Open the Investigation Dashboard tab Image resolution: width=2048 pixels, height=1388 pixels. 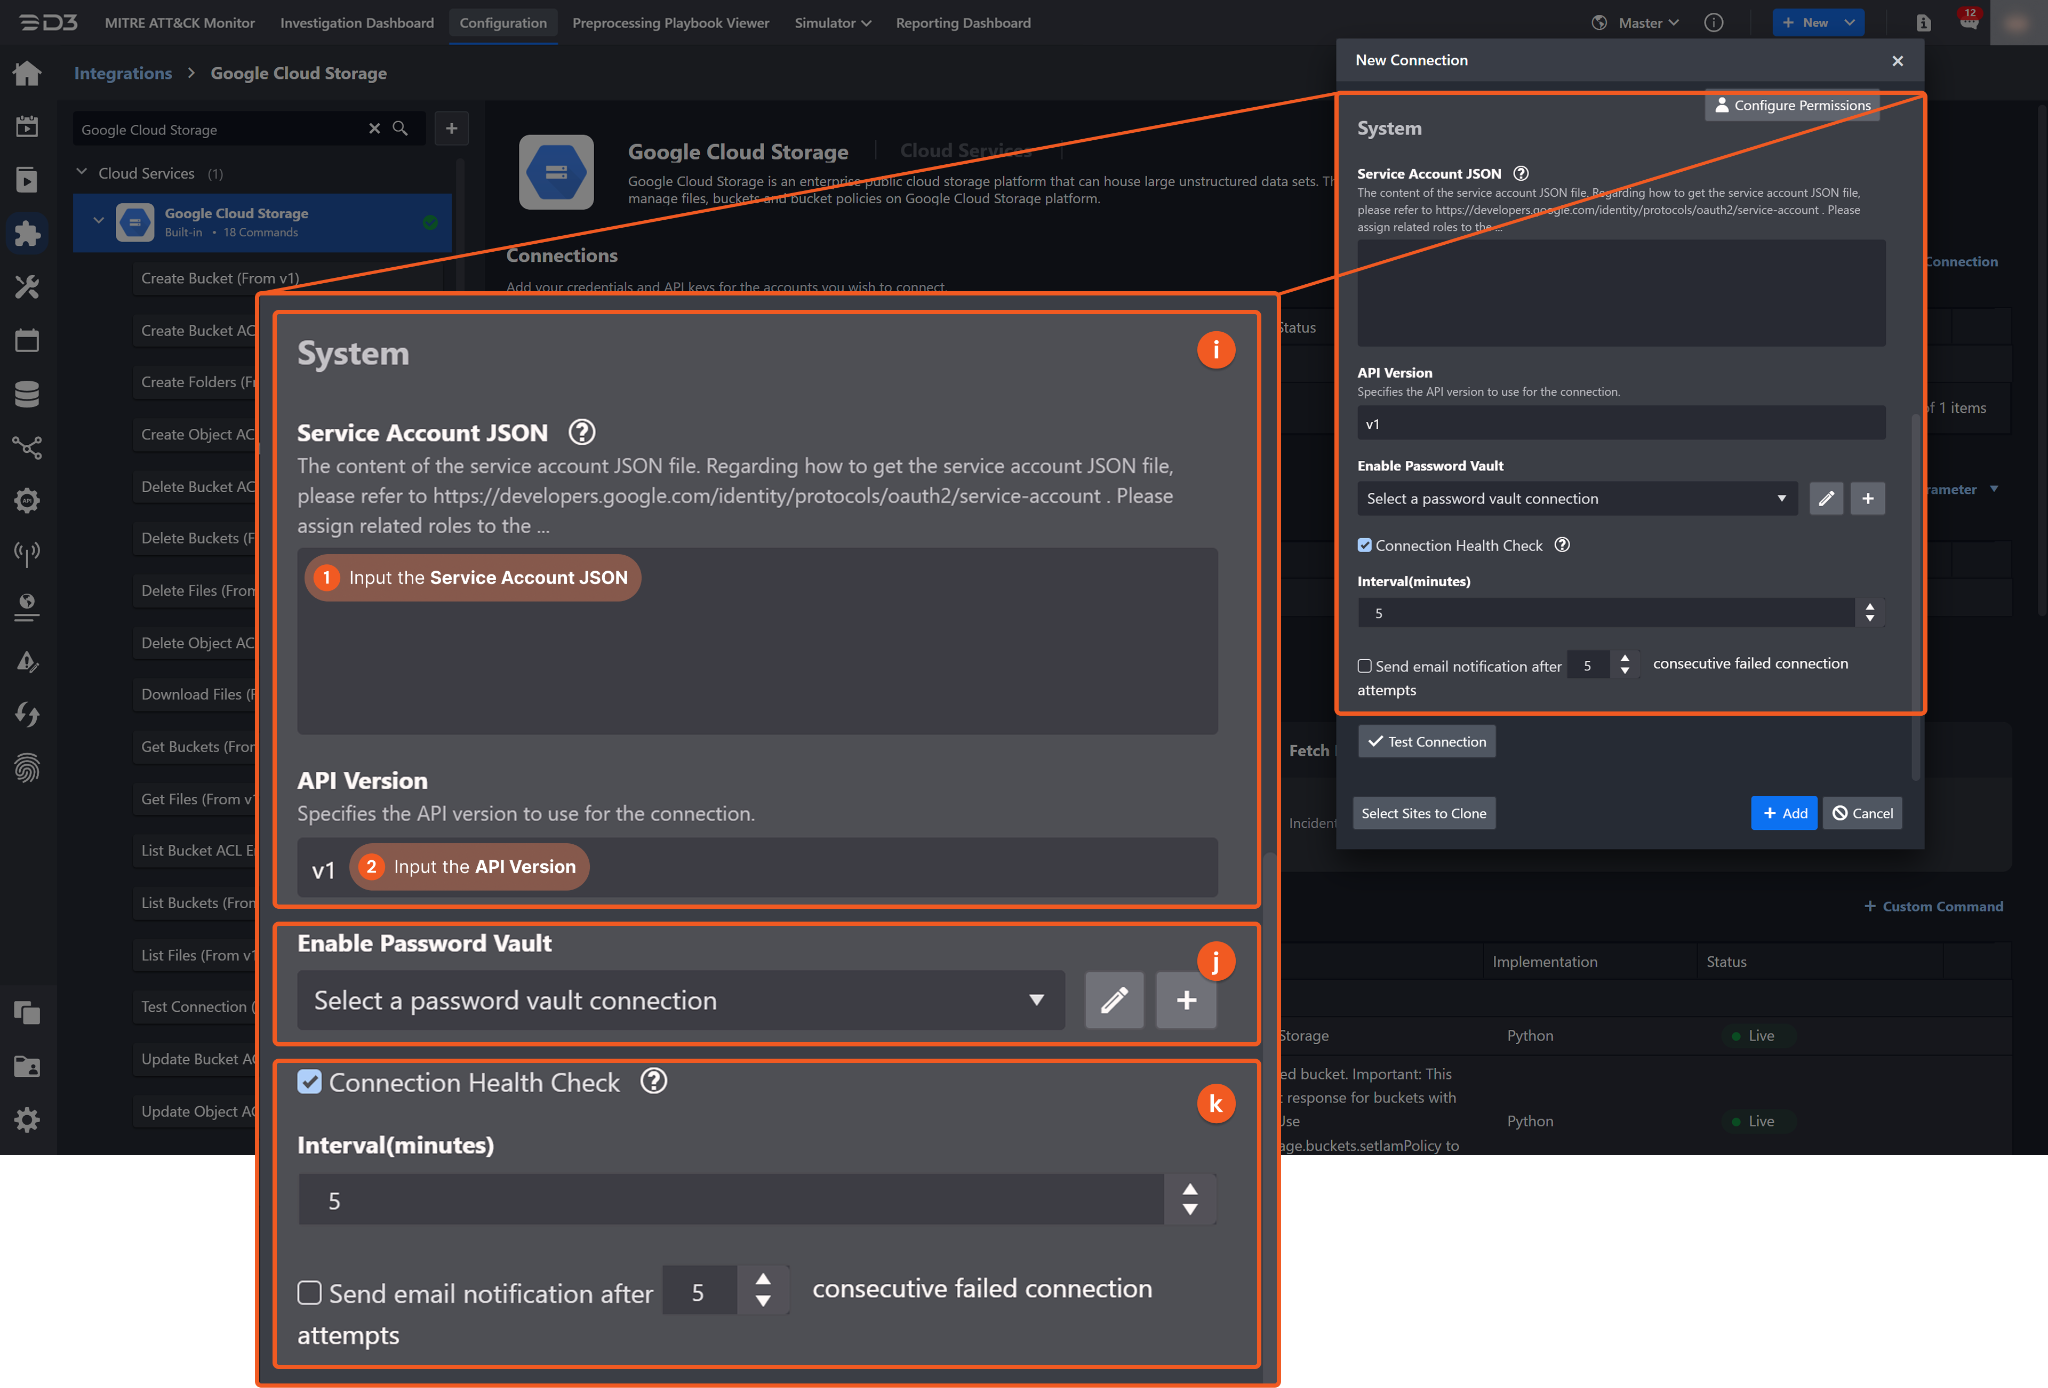pyautogui.click(x=357, y=22)
